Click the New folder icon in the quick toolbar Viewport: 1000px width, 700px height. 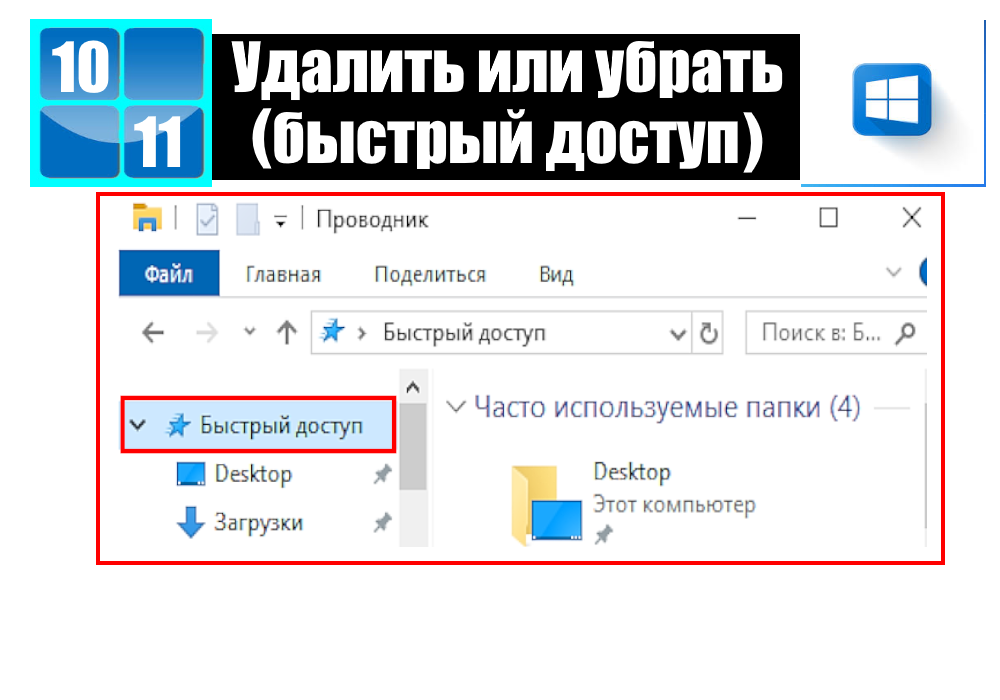(247, 219)
